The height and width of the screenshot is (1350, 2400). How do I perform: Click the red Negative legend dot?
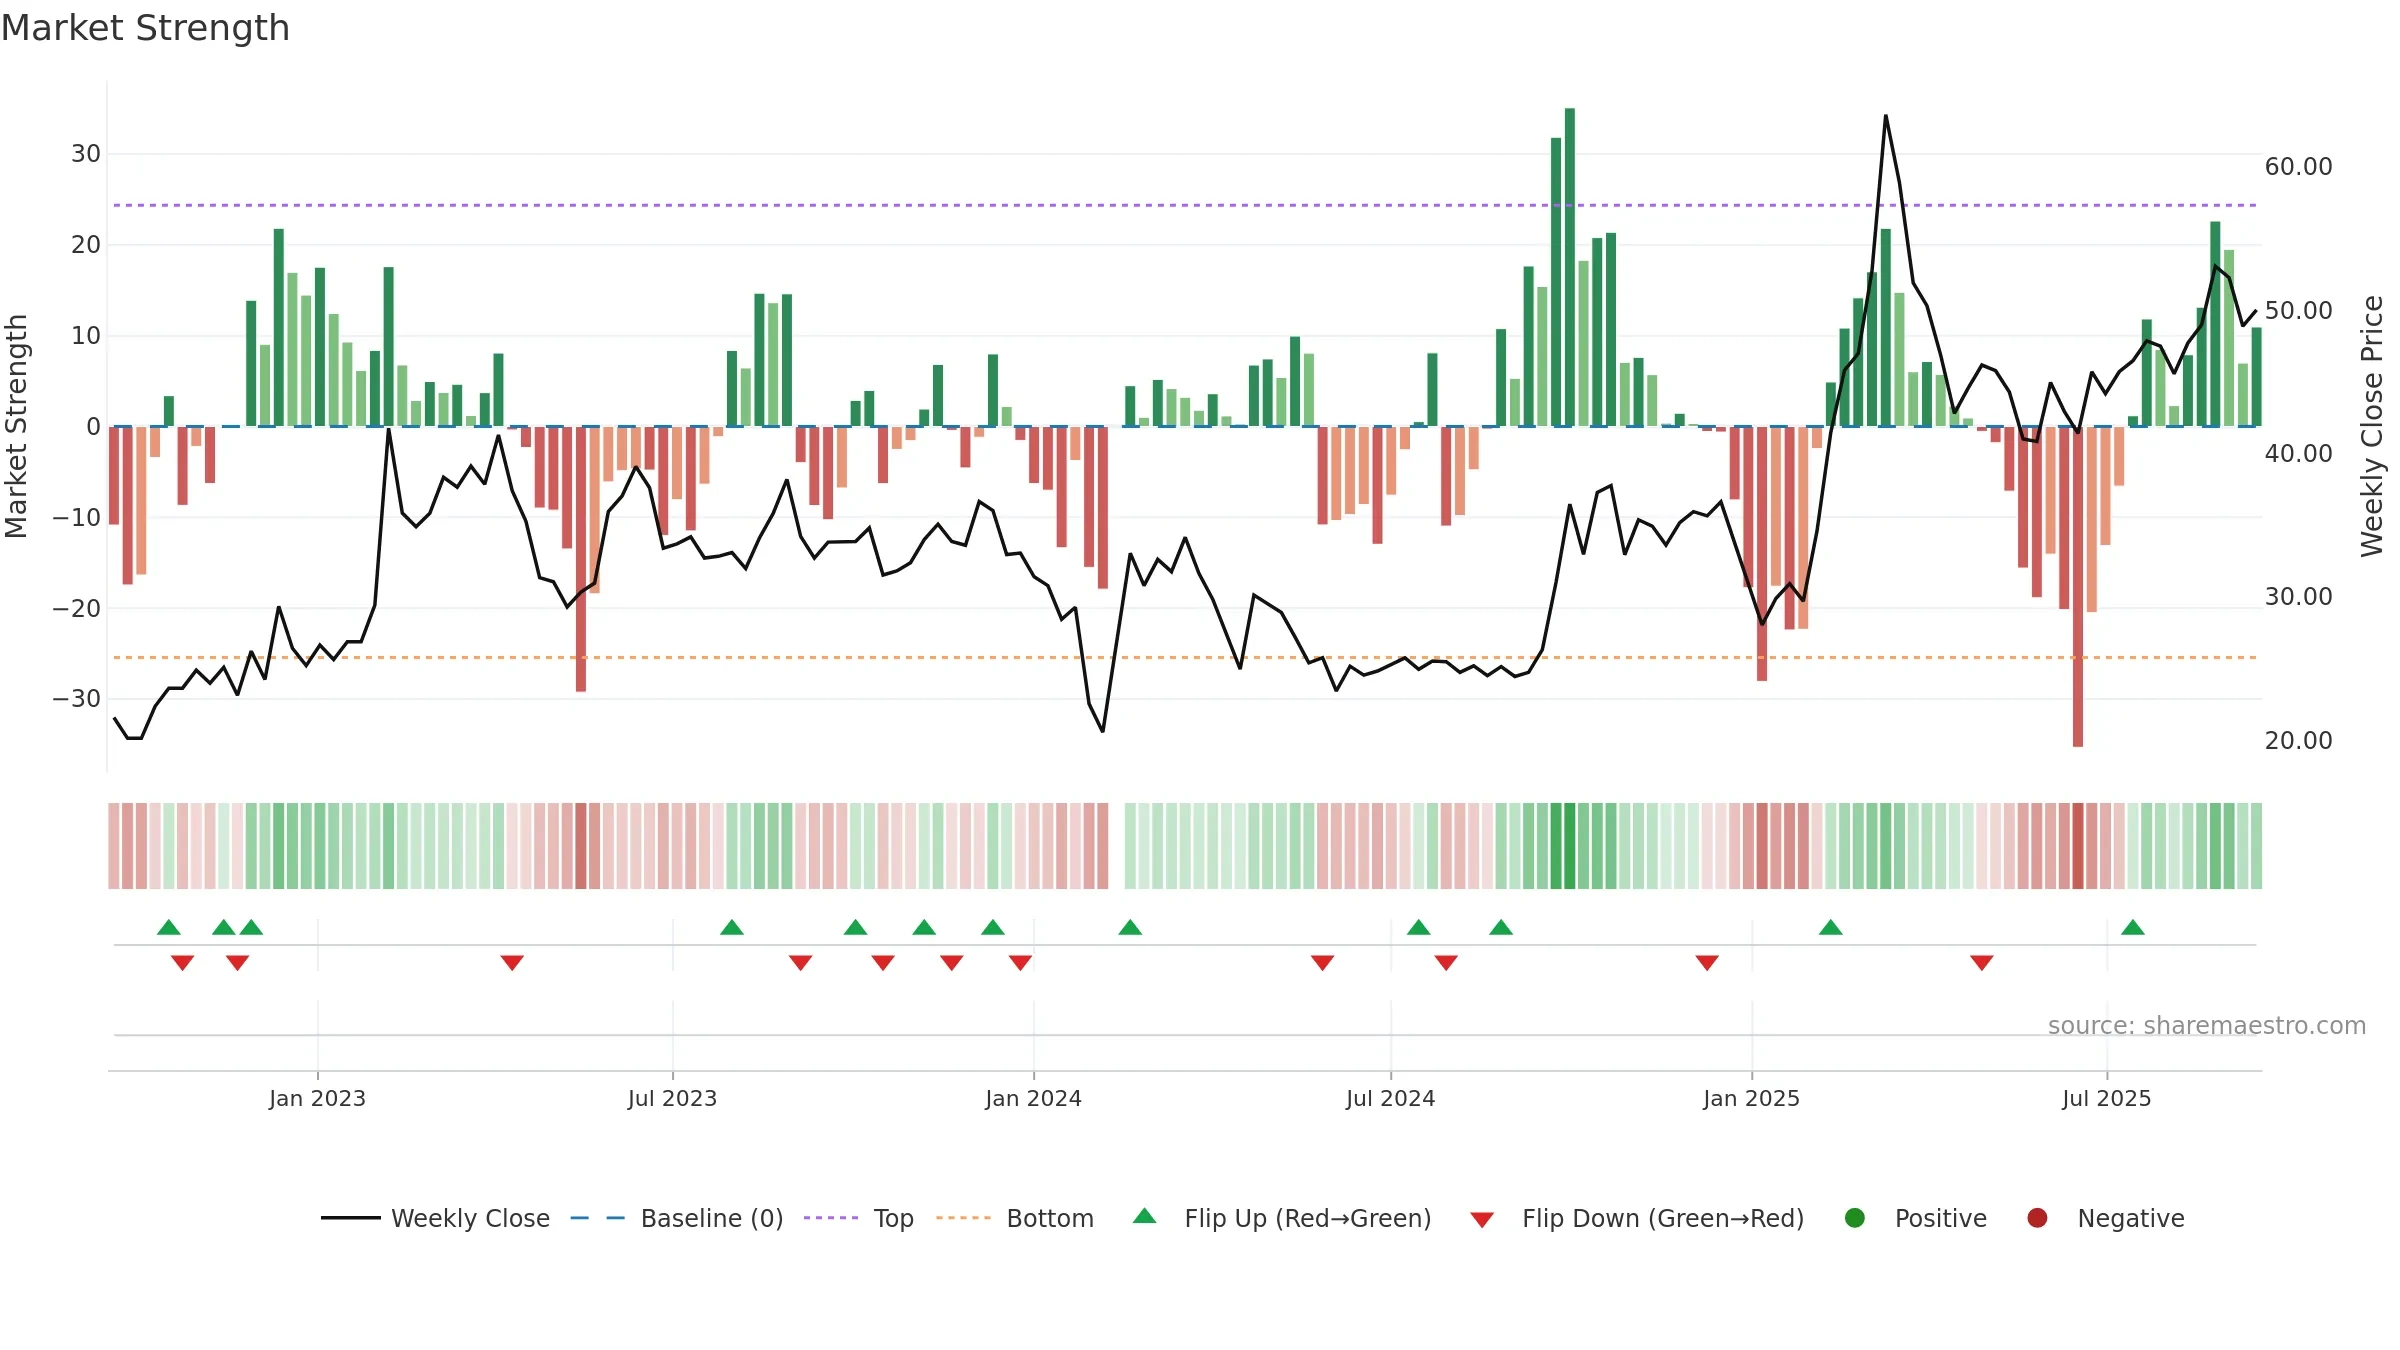coord(2037,1218)
